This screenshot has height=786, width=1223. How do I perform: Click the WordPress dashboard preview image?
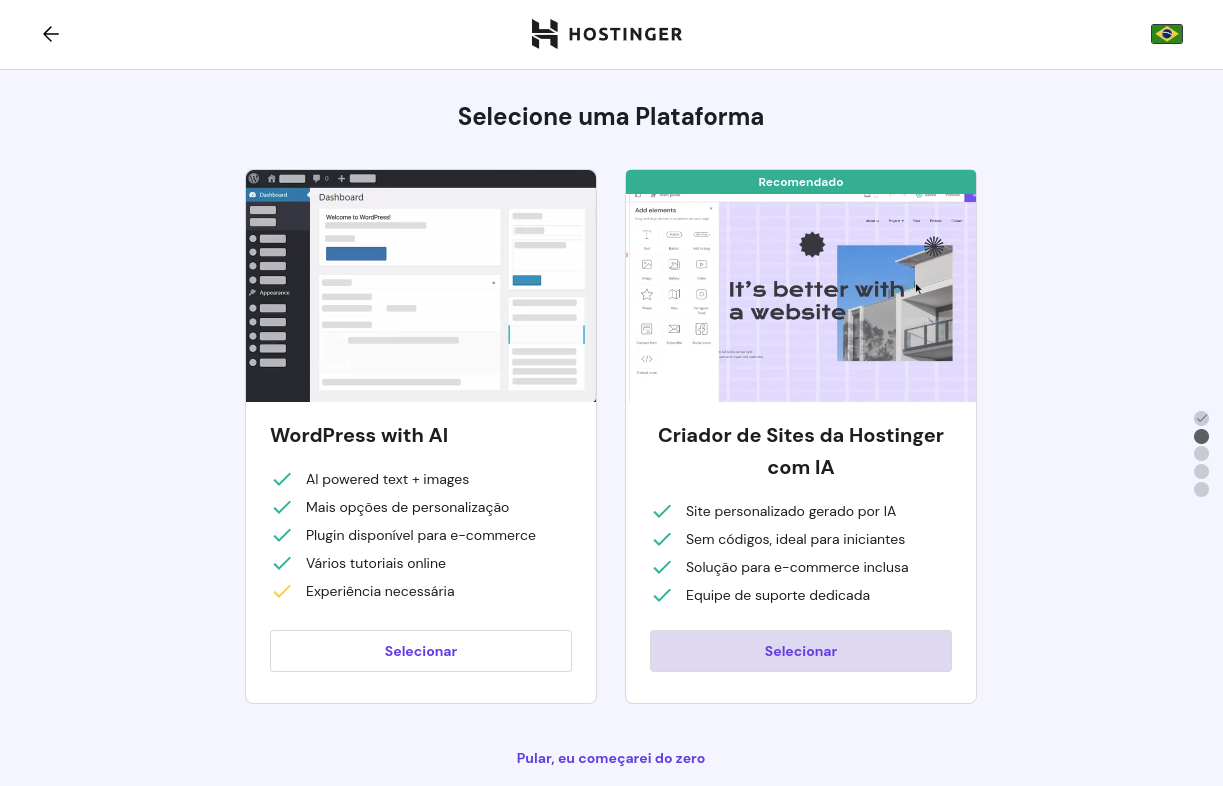point(421,286)
